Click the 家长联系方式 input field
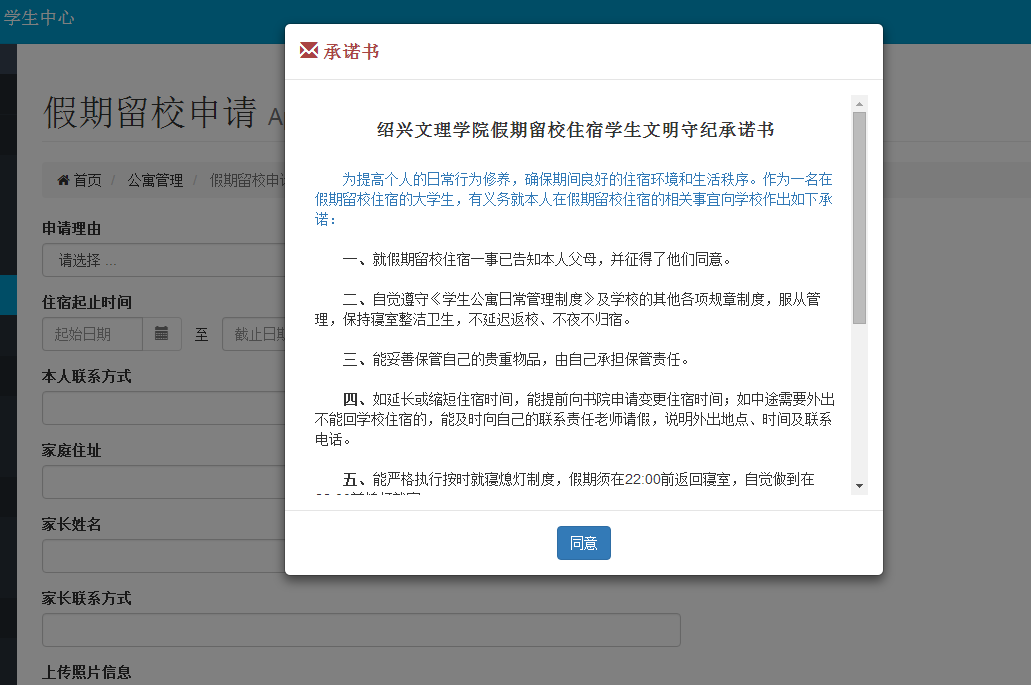The width and height of the screenshot is (1031, 685). (361, 630)
